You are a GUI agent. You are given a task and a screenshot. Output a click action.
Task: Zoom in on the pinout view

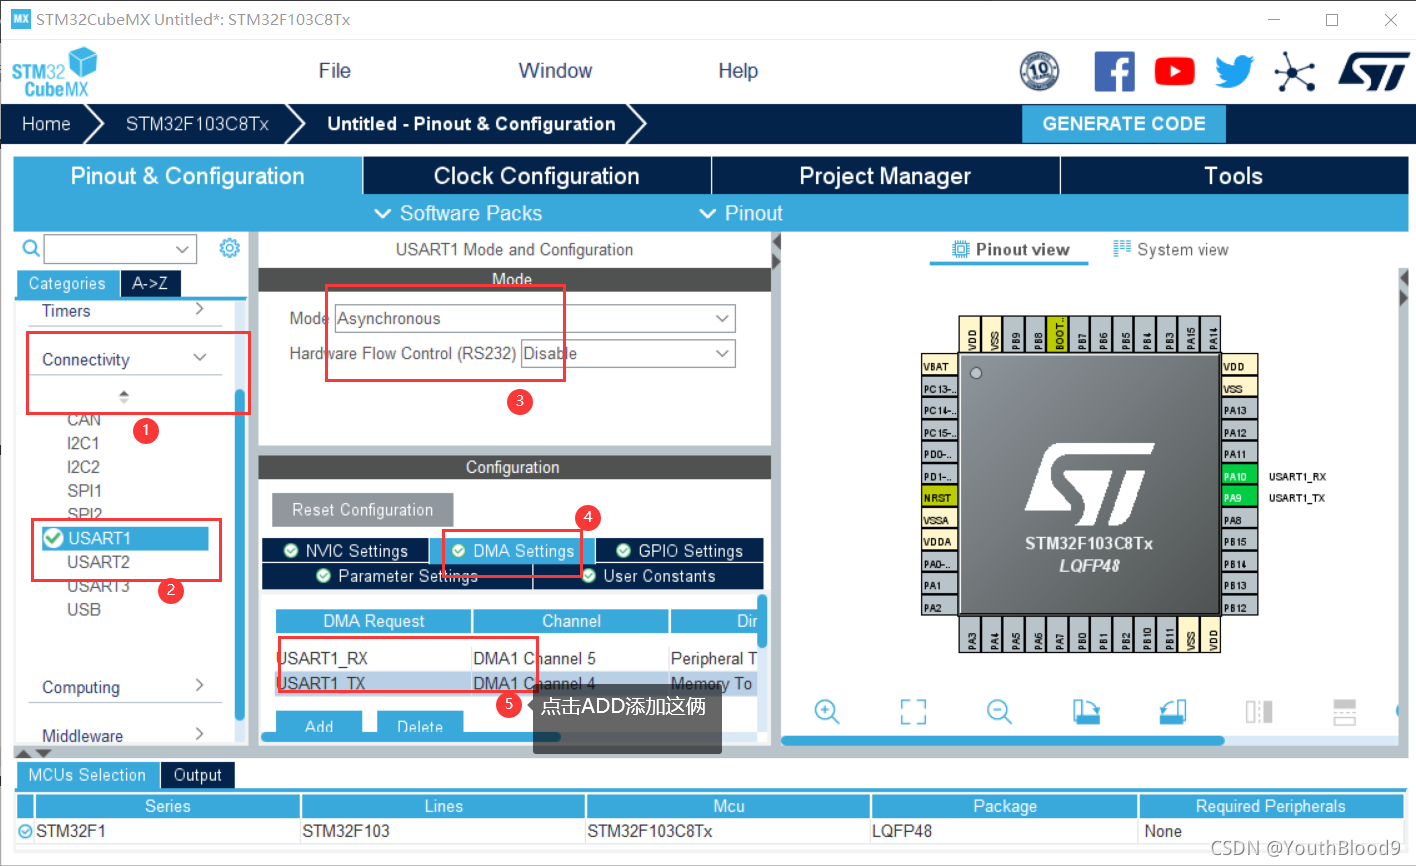pyautogui.click(x=827, y=711)
